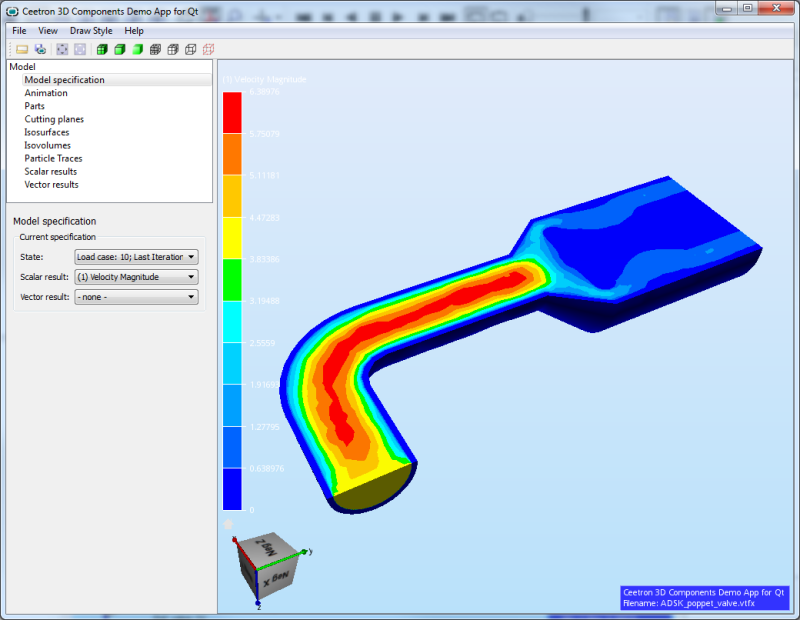Viewport: 800px width, 620px height.
Task: Select Cutting planes in the Model tree
Action: [54, 119]
